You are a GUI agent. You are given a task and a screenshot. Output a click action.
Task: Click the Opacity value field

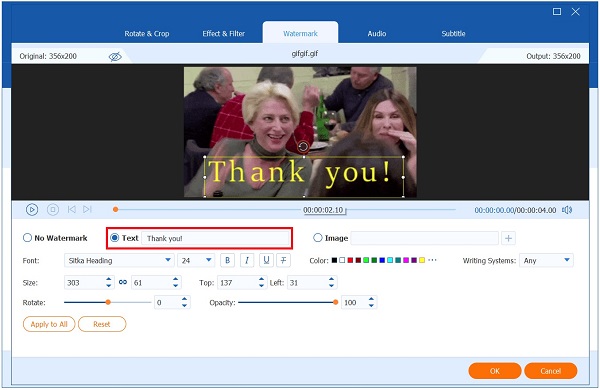354,302
